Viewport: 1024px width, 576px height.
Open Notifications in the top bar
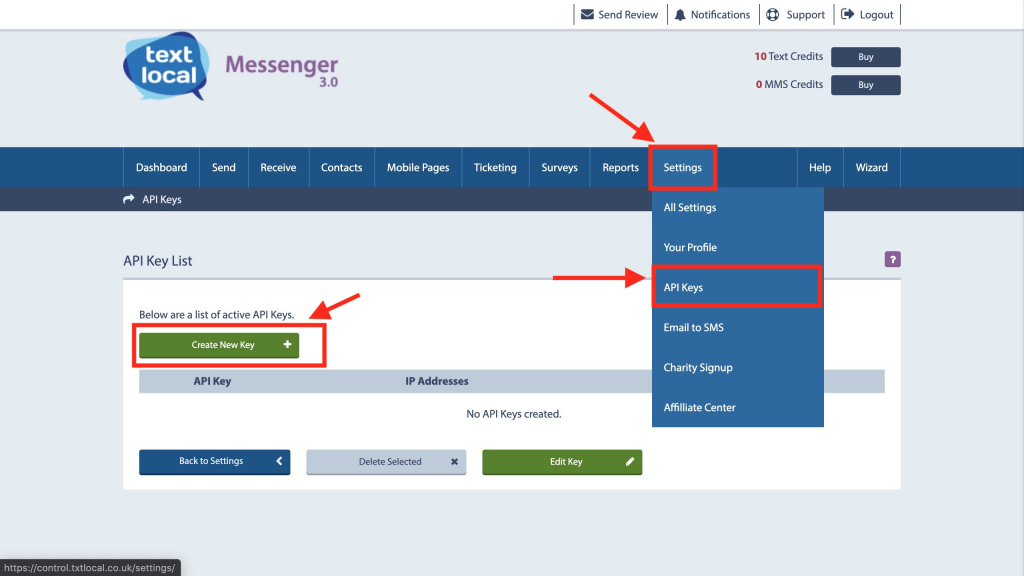click(712, 14)
